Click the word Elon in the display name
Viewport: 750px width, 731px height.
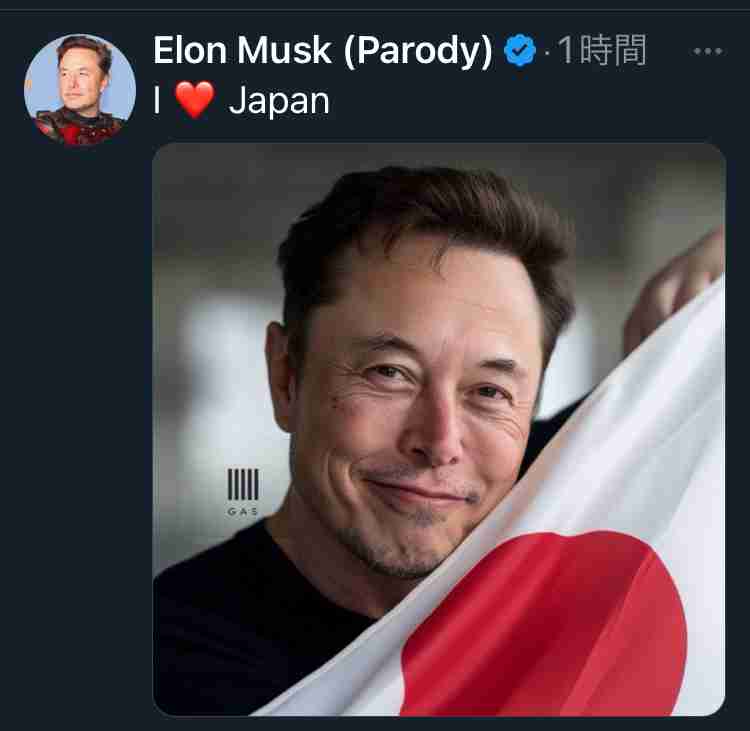tap(190, 50)
